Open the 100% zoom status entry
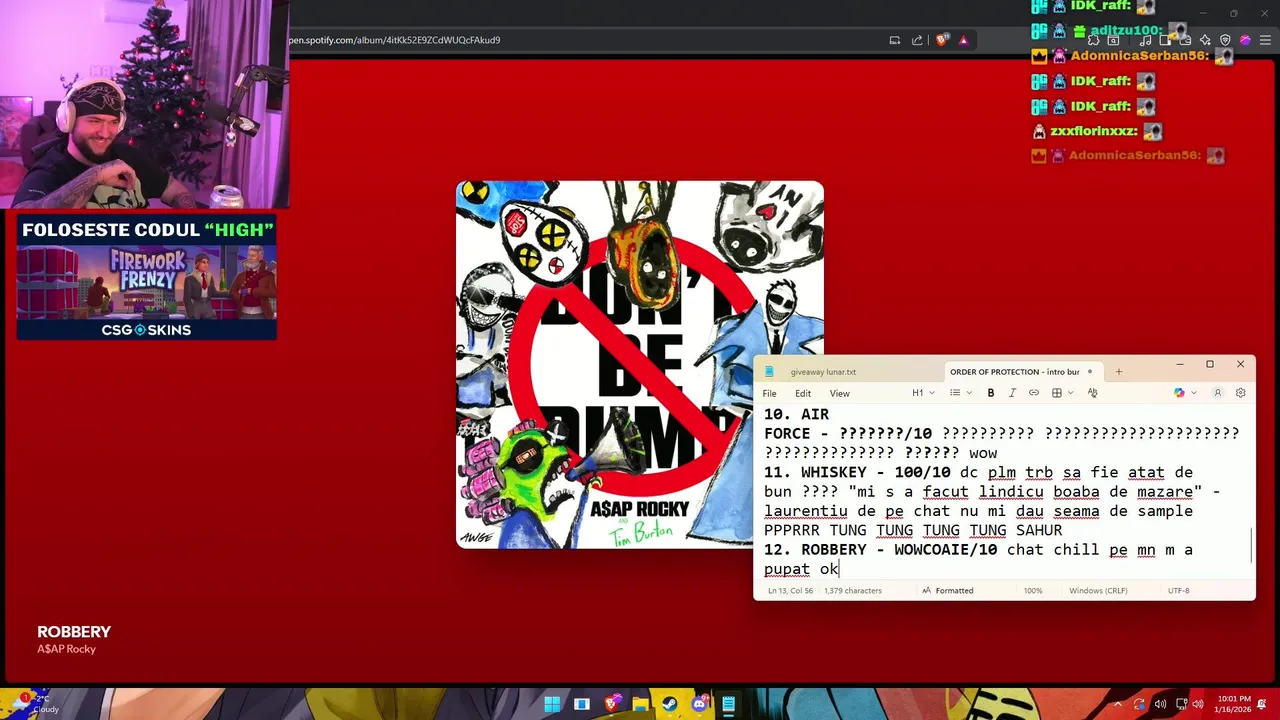 [1033, 591]
